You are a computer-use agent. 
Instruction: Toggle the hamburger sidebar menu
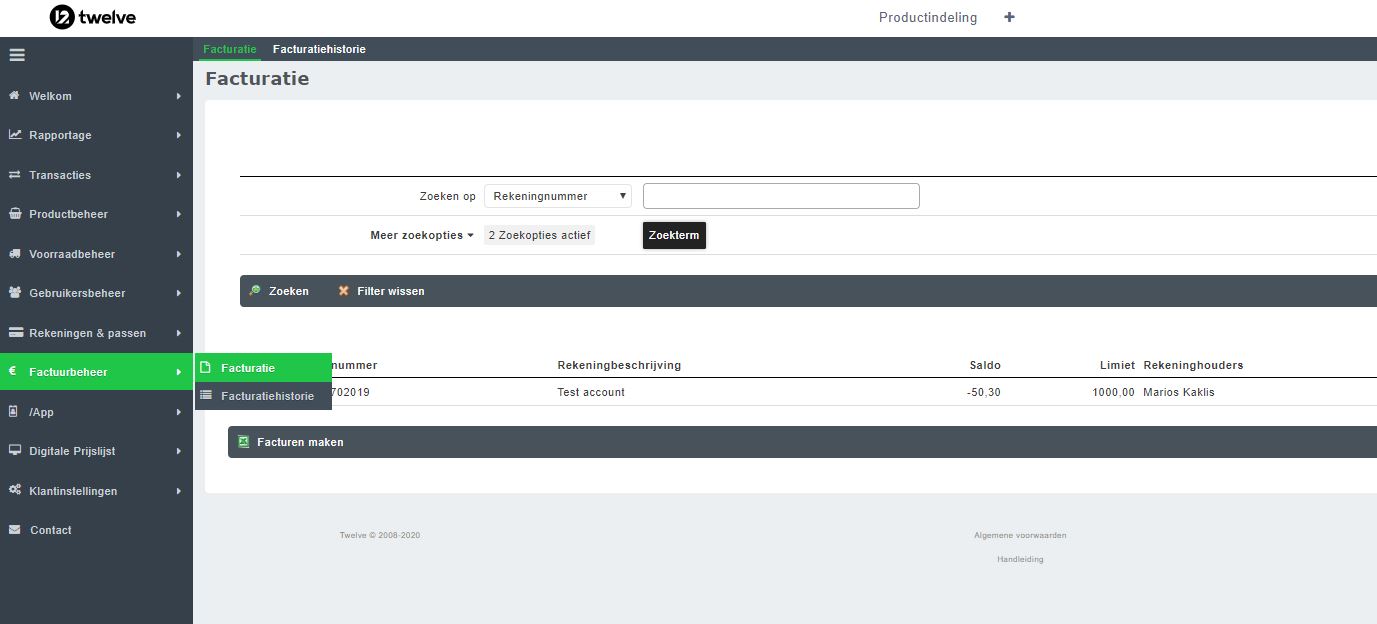(17, 55)
